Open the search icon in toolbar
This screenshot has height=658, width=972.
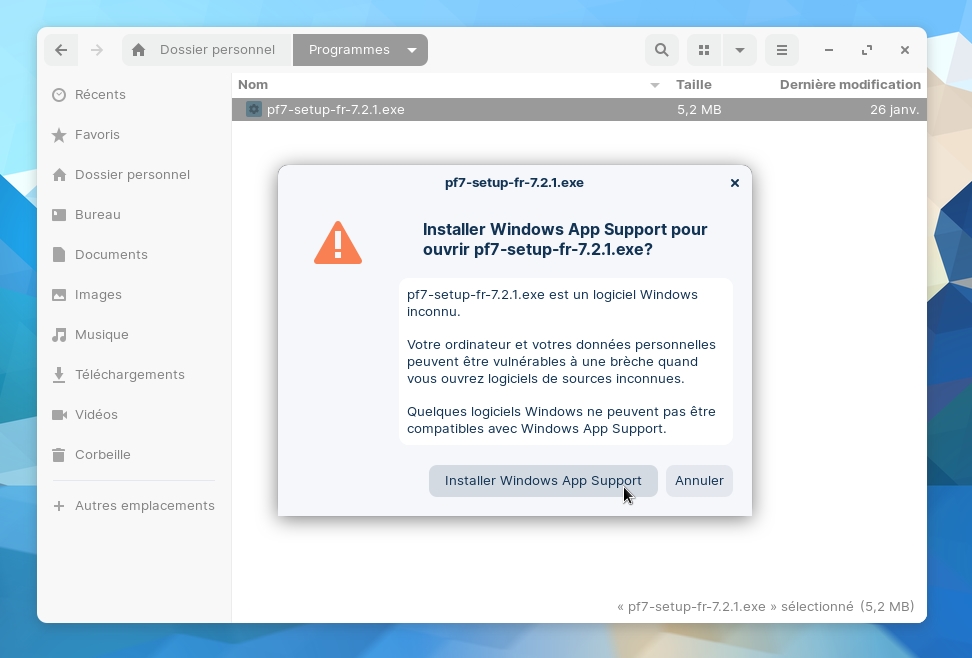[661, 50]
